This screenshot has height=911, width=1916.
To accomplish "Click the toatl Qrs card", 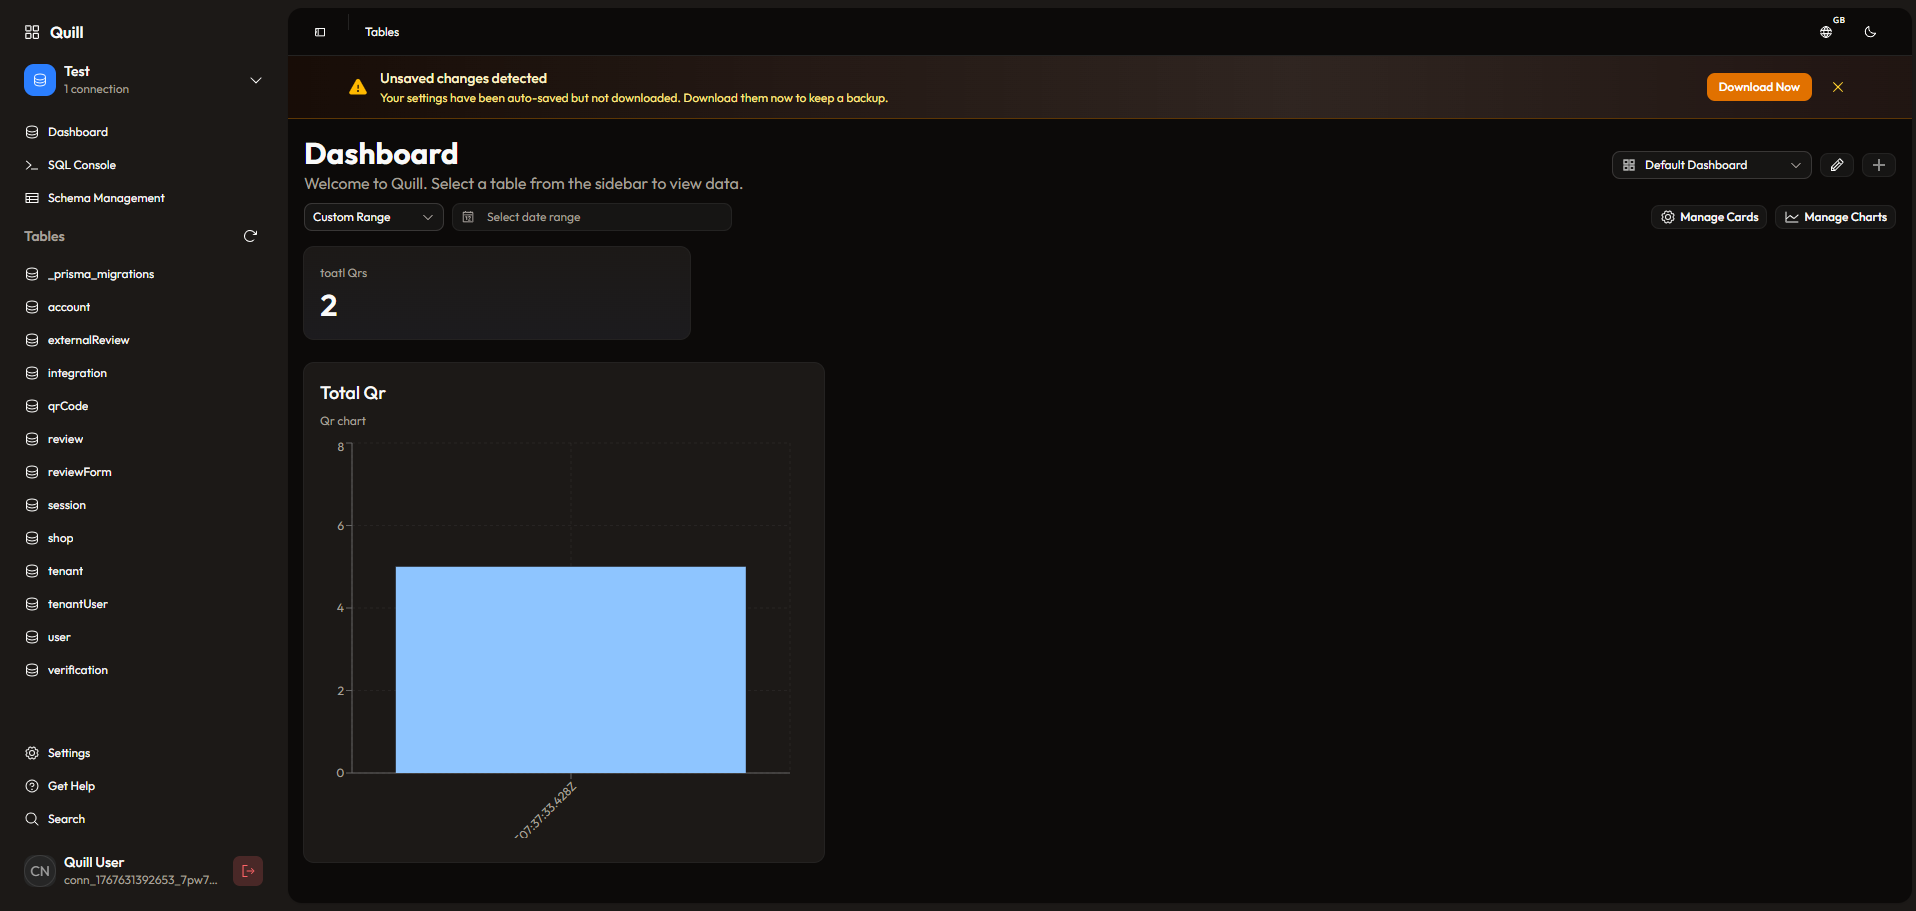I will point(497,293).
